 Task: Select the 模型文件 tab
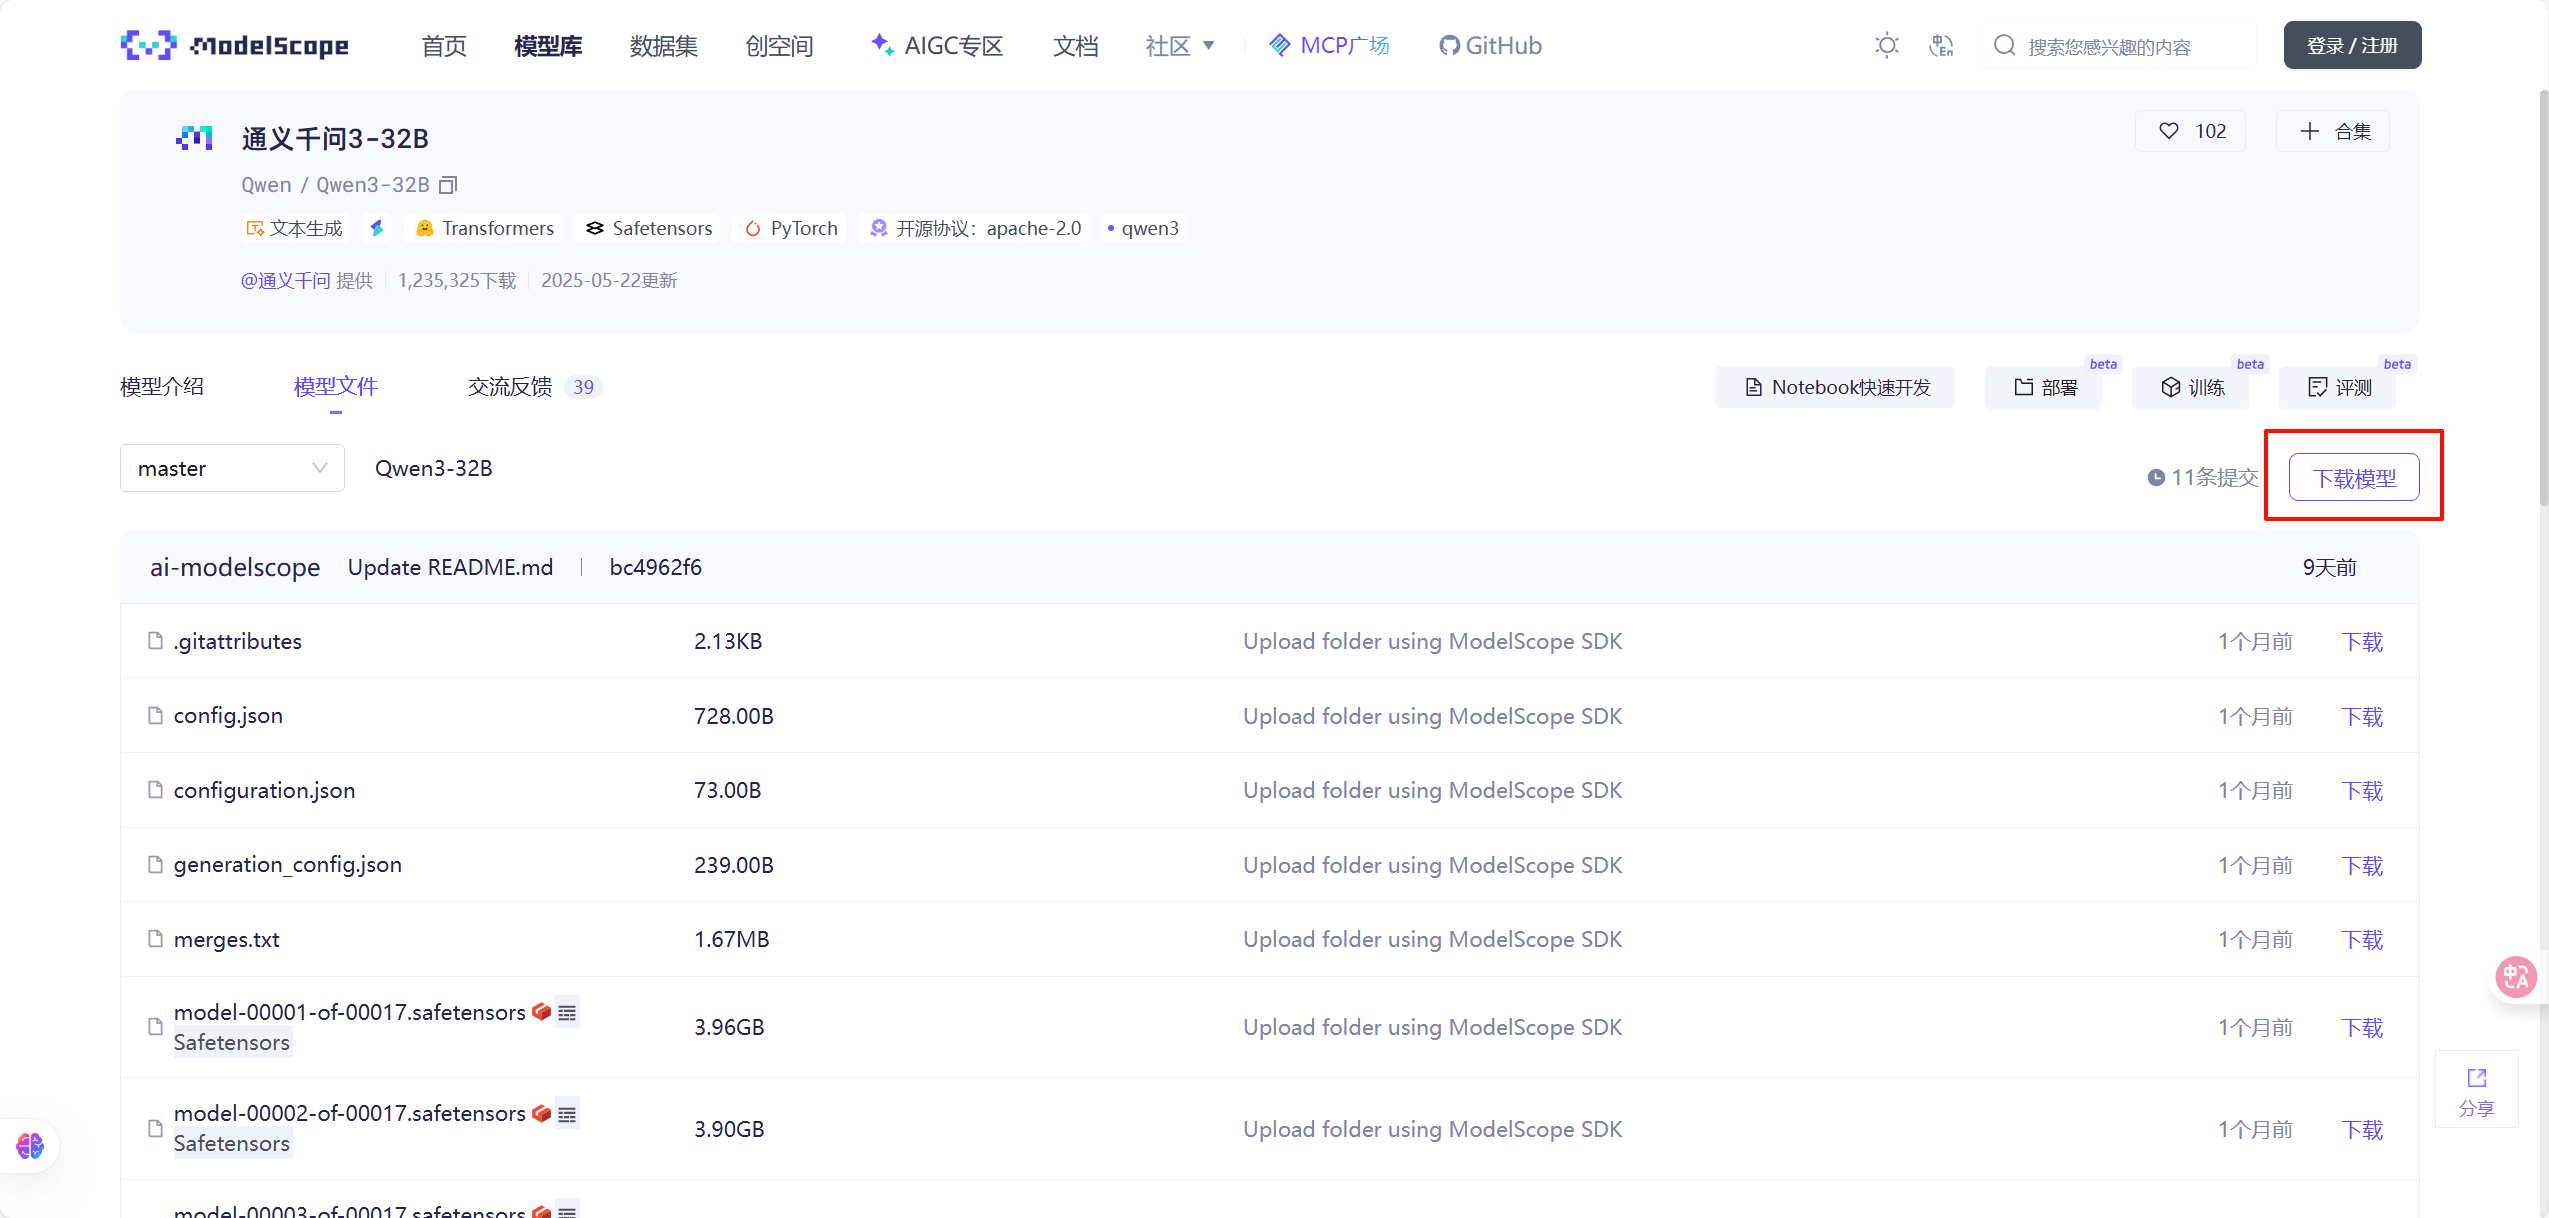(x=336, y=387)
